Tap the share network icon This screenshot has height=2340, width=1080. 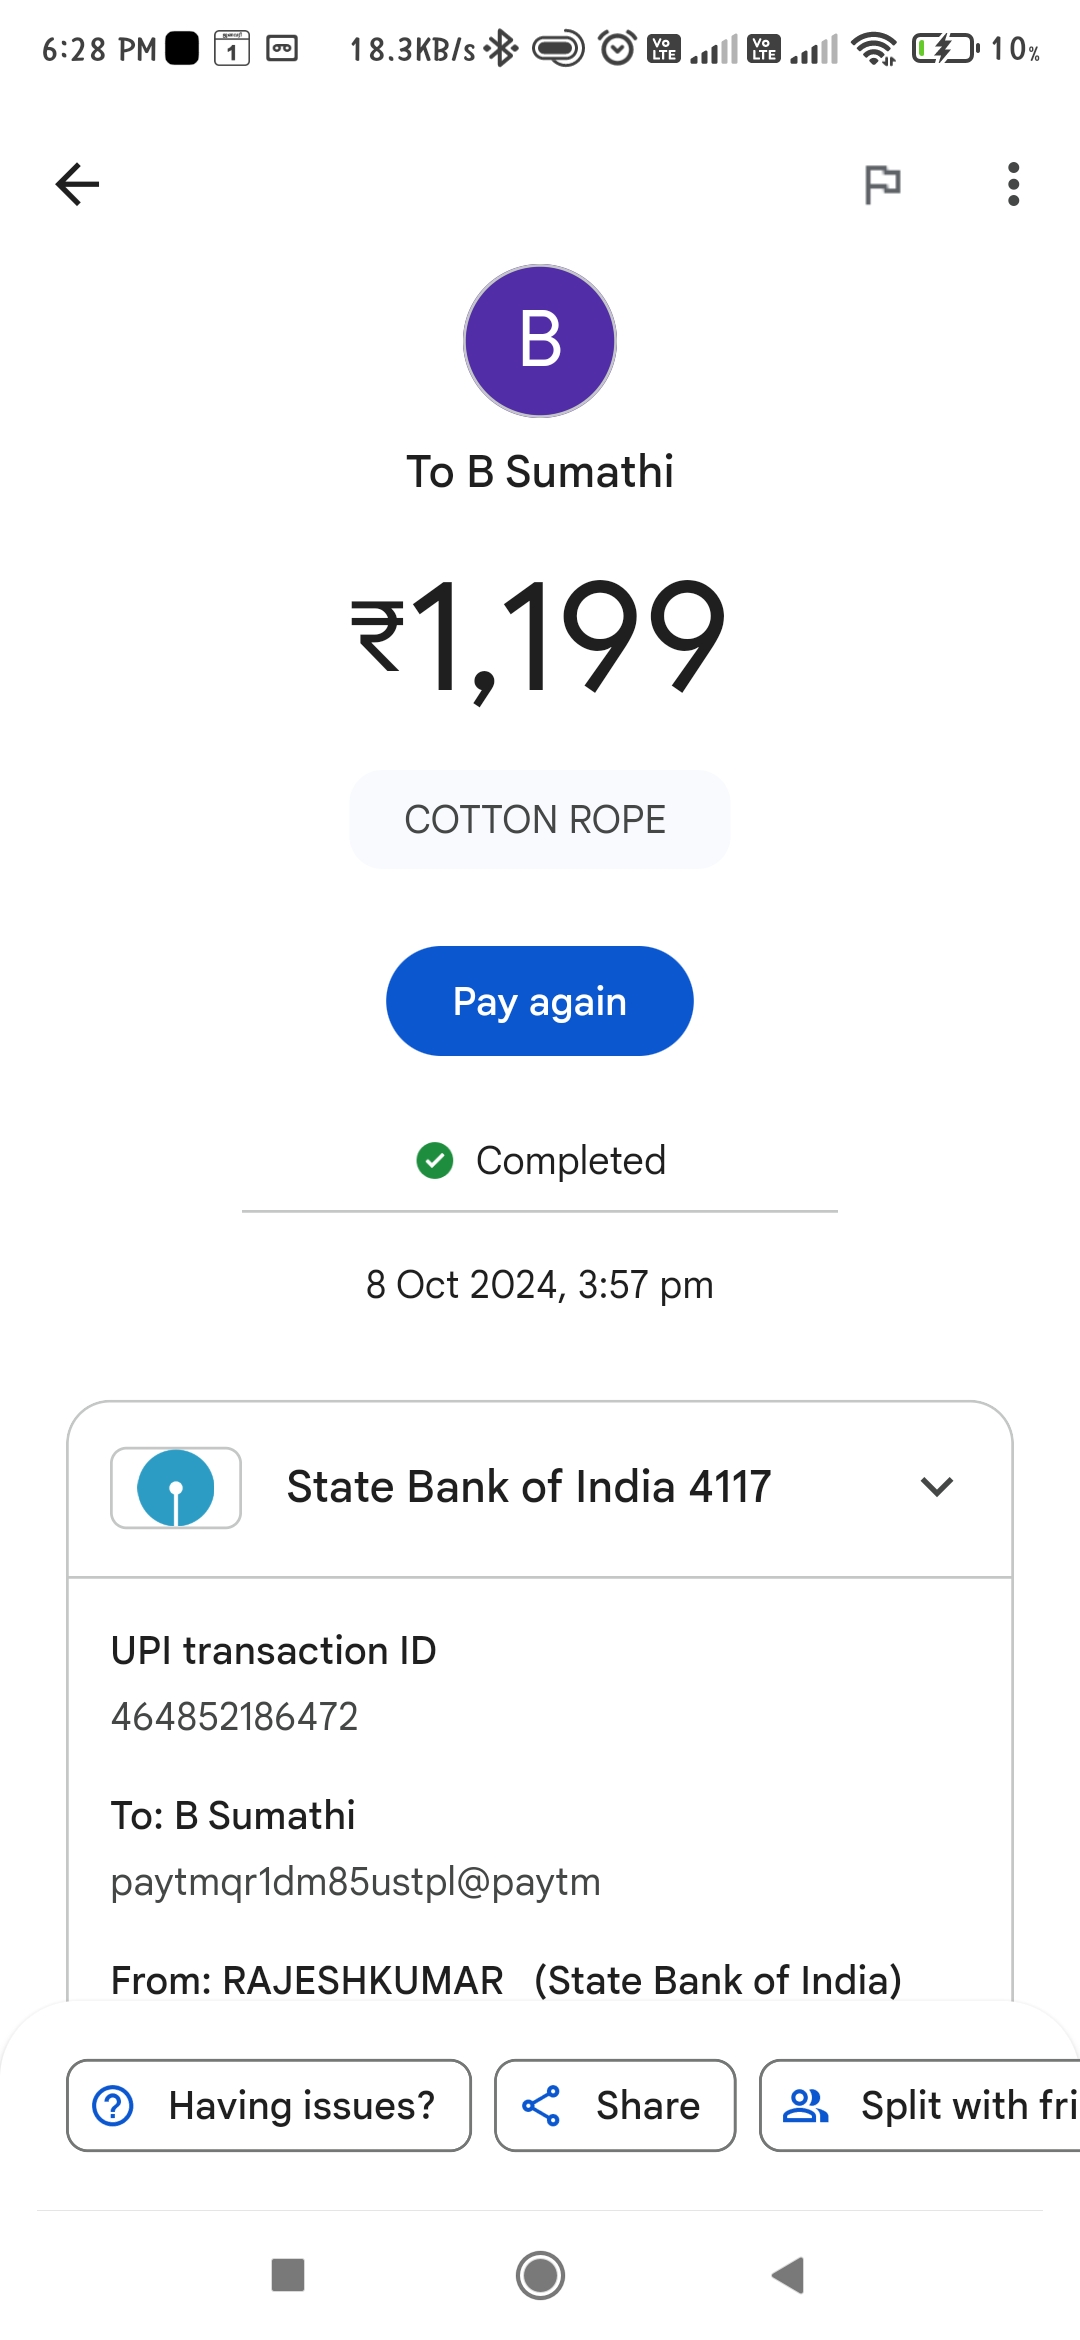[541, 2105]
